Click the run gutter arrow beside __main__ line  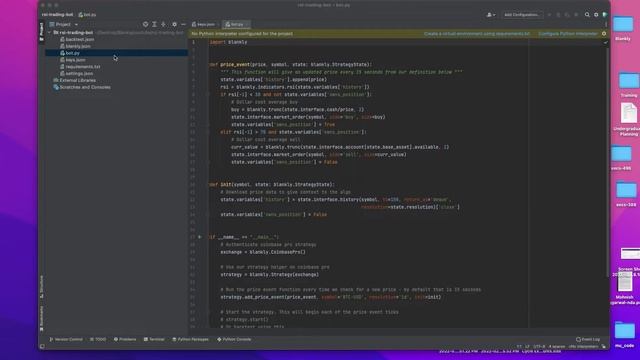tap(200, 237)
